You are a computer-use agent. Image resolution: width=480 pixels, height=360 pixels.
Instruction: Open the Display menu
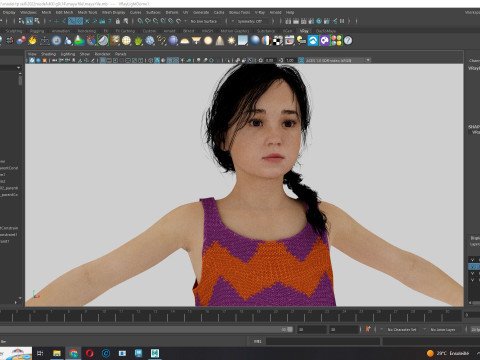[9, 12]
